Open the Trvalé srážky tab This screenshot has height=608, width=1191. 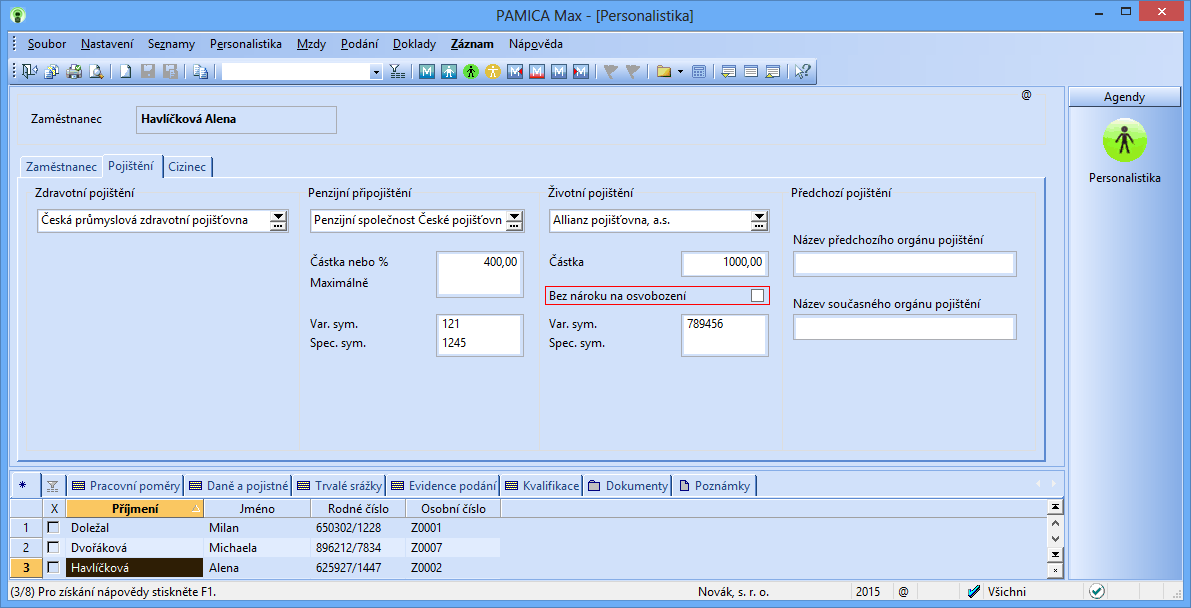[x=340, y=486]
